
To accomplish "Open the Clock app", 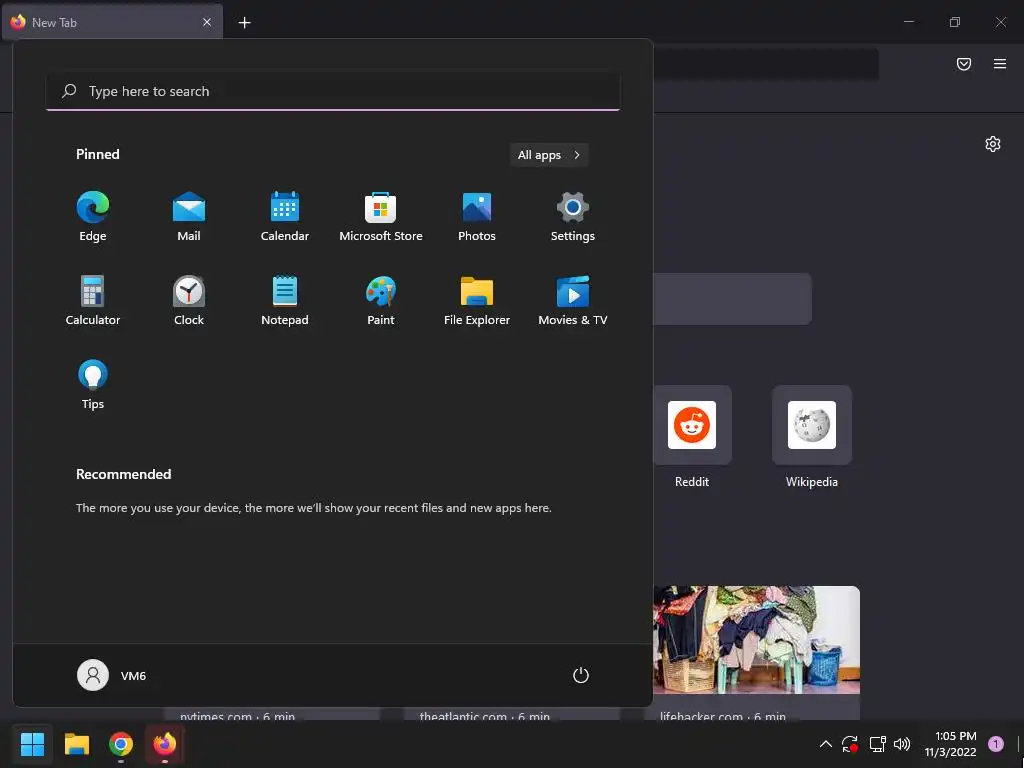I will point(189,300).
